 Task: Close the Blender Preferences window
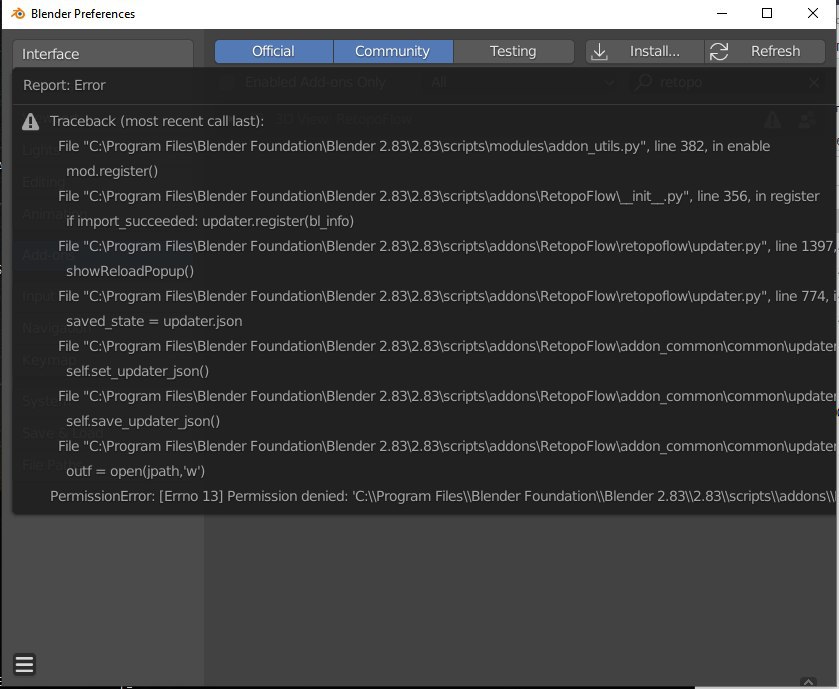pos(813,13)
